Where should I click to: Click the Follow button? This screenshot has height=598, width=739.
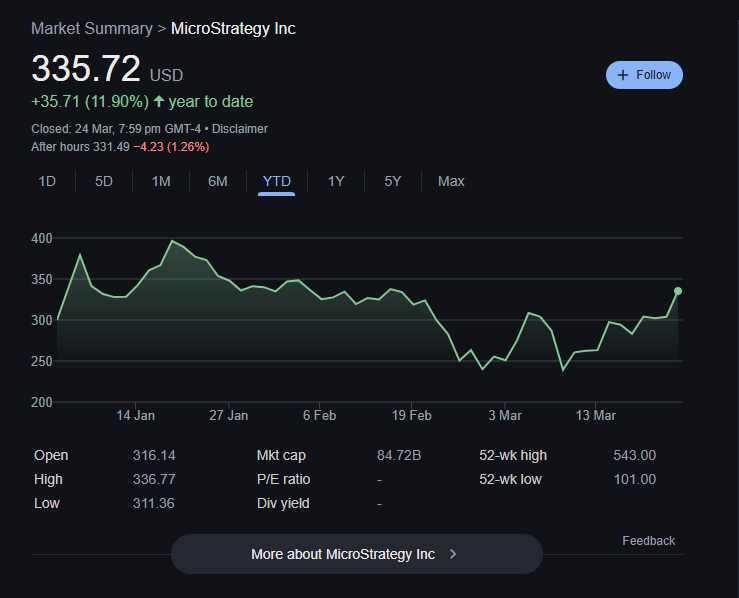pyautogui.click(x=644, y=75)
